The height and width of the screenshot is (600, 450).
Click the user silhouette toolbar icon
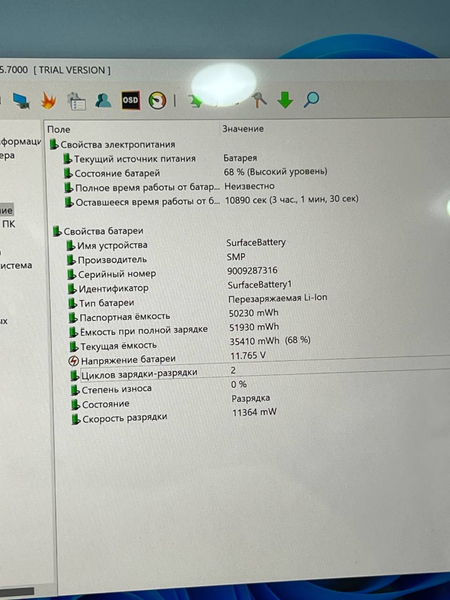tap(103, 100)
